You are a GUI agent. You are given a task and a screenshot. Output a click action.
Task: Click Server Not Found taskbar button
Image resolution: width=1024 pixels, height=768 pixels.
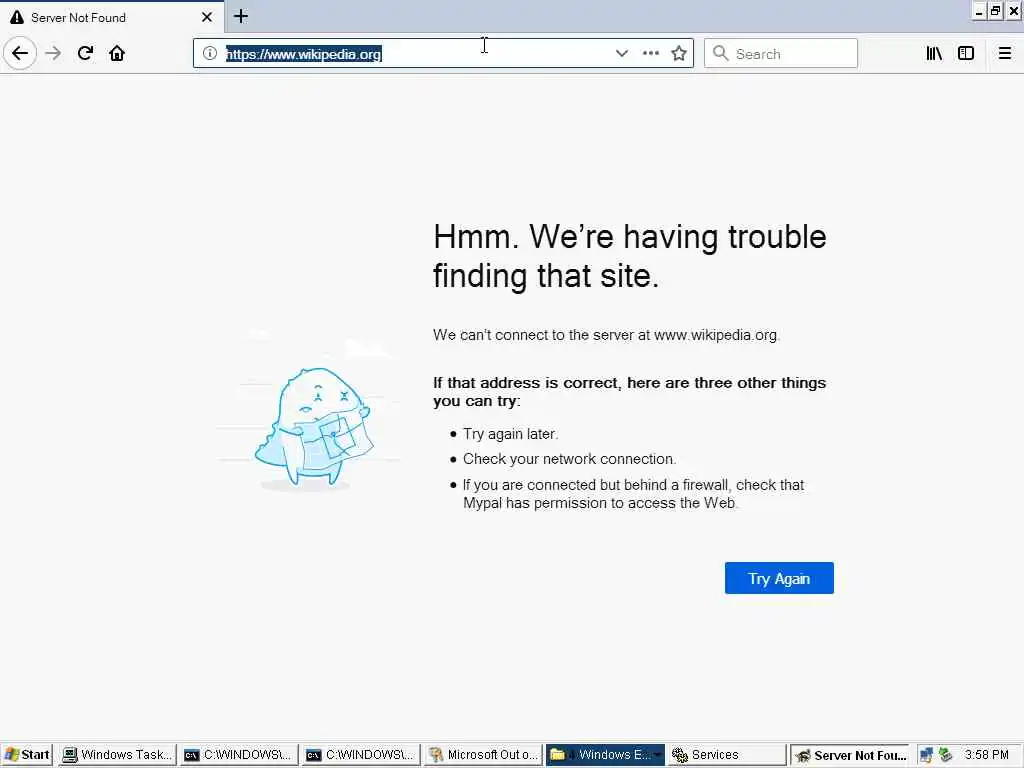click(x=850, y=755)
